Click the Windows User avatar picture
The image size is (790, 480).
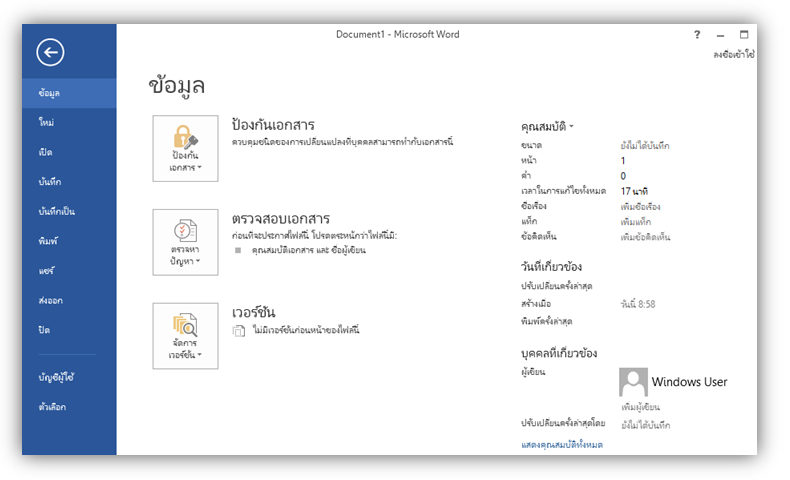coord(633,382)
